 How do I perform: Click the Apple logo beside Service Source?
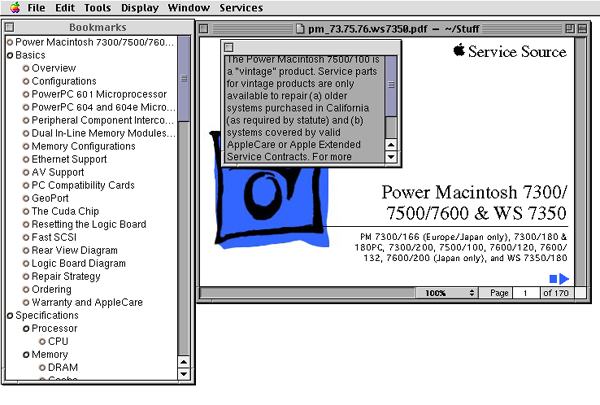[x=459, y=50]
